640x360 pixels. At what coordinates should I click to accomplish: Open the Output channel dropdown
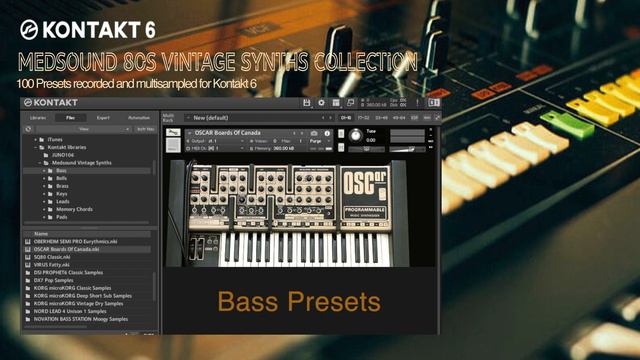tap(215, 141)
